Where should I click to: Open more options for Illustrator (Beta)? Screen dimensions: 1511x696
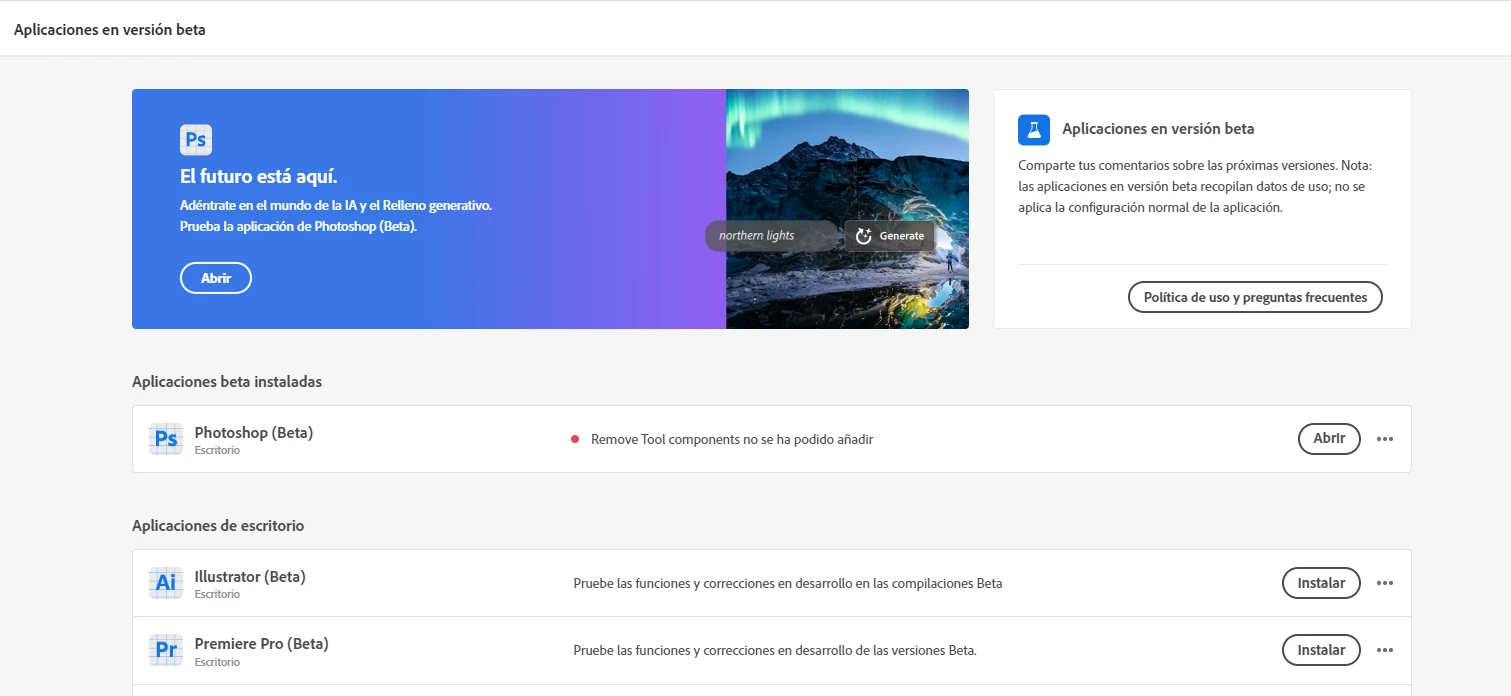pyautogui.click(x=1385, y=583)
